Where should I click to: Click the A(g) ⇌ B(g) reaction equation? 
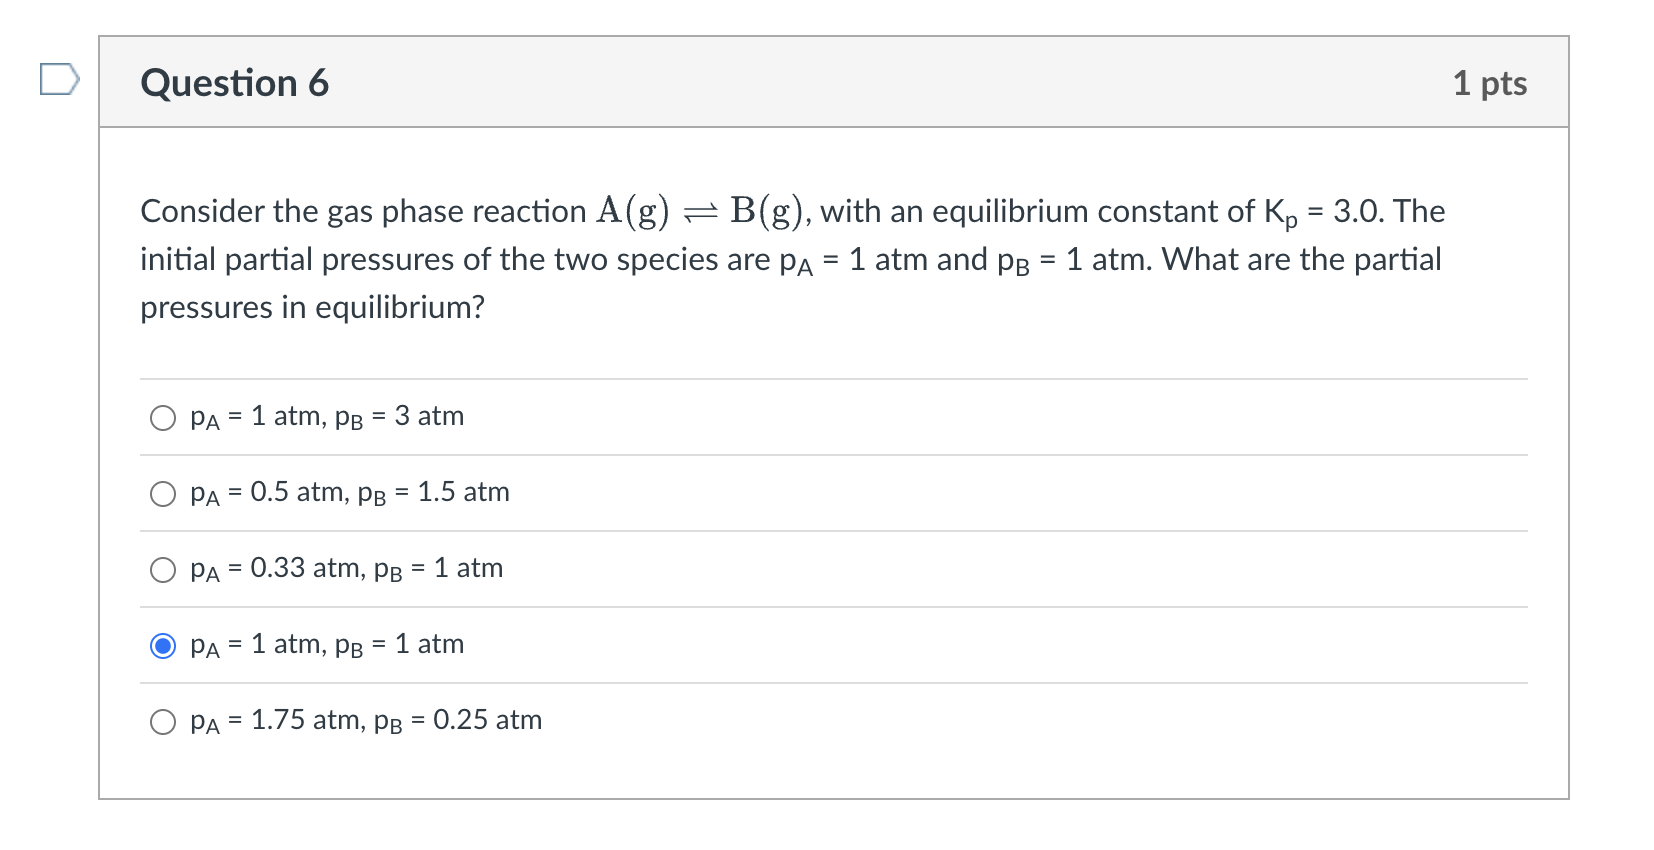703,211
